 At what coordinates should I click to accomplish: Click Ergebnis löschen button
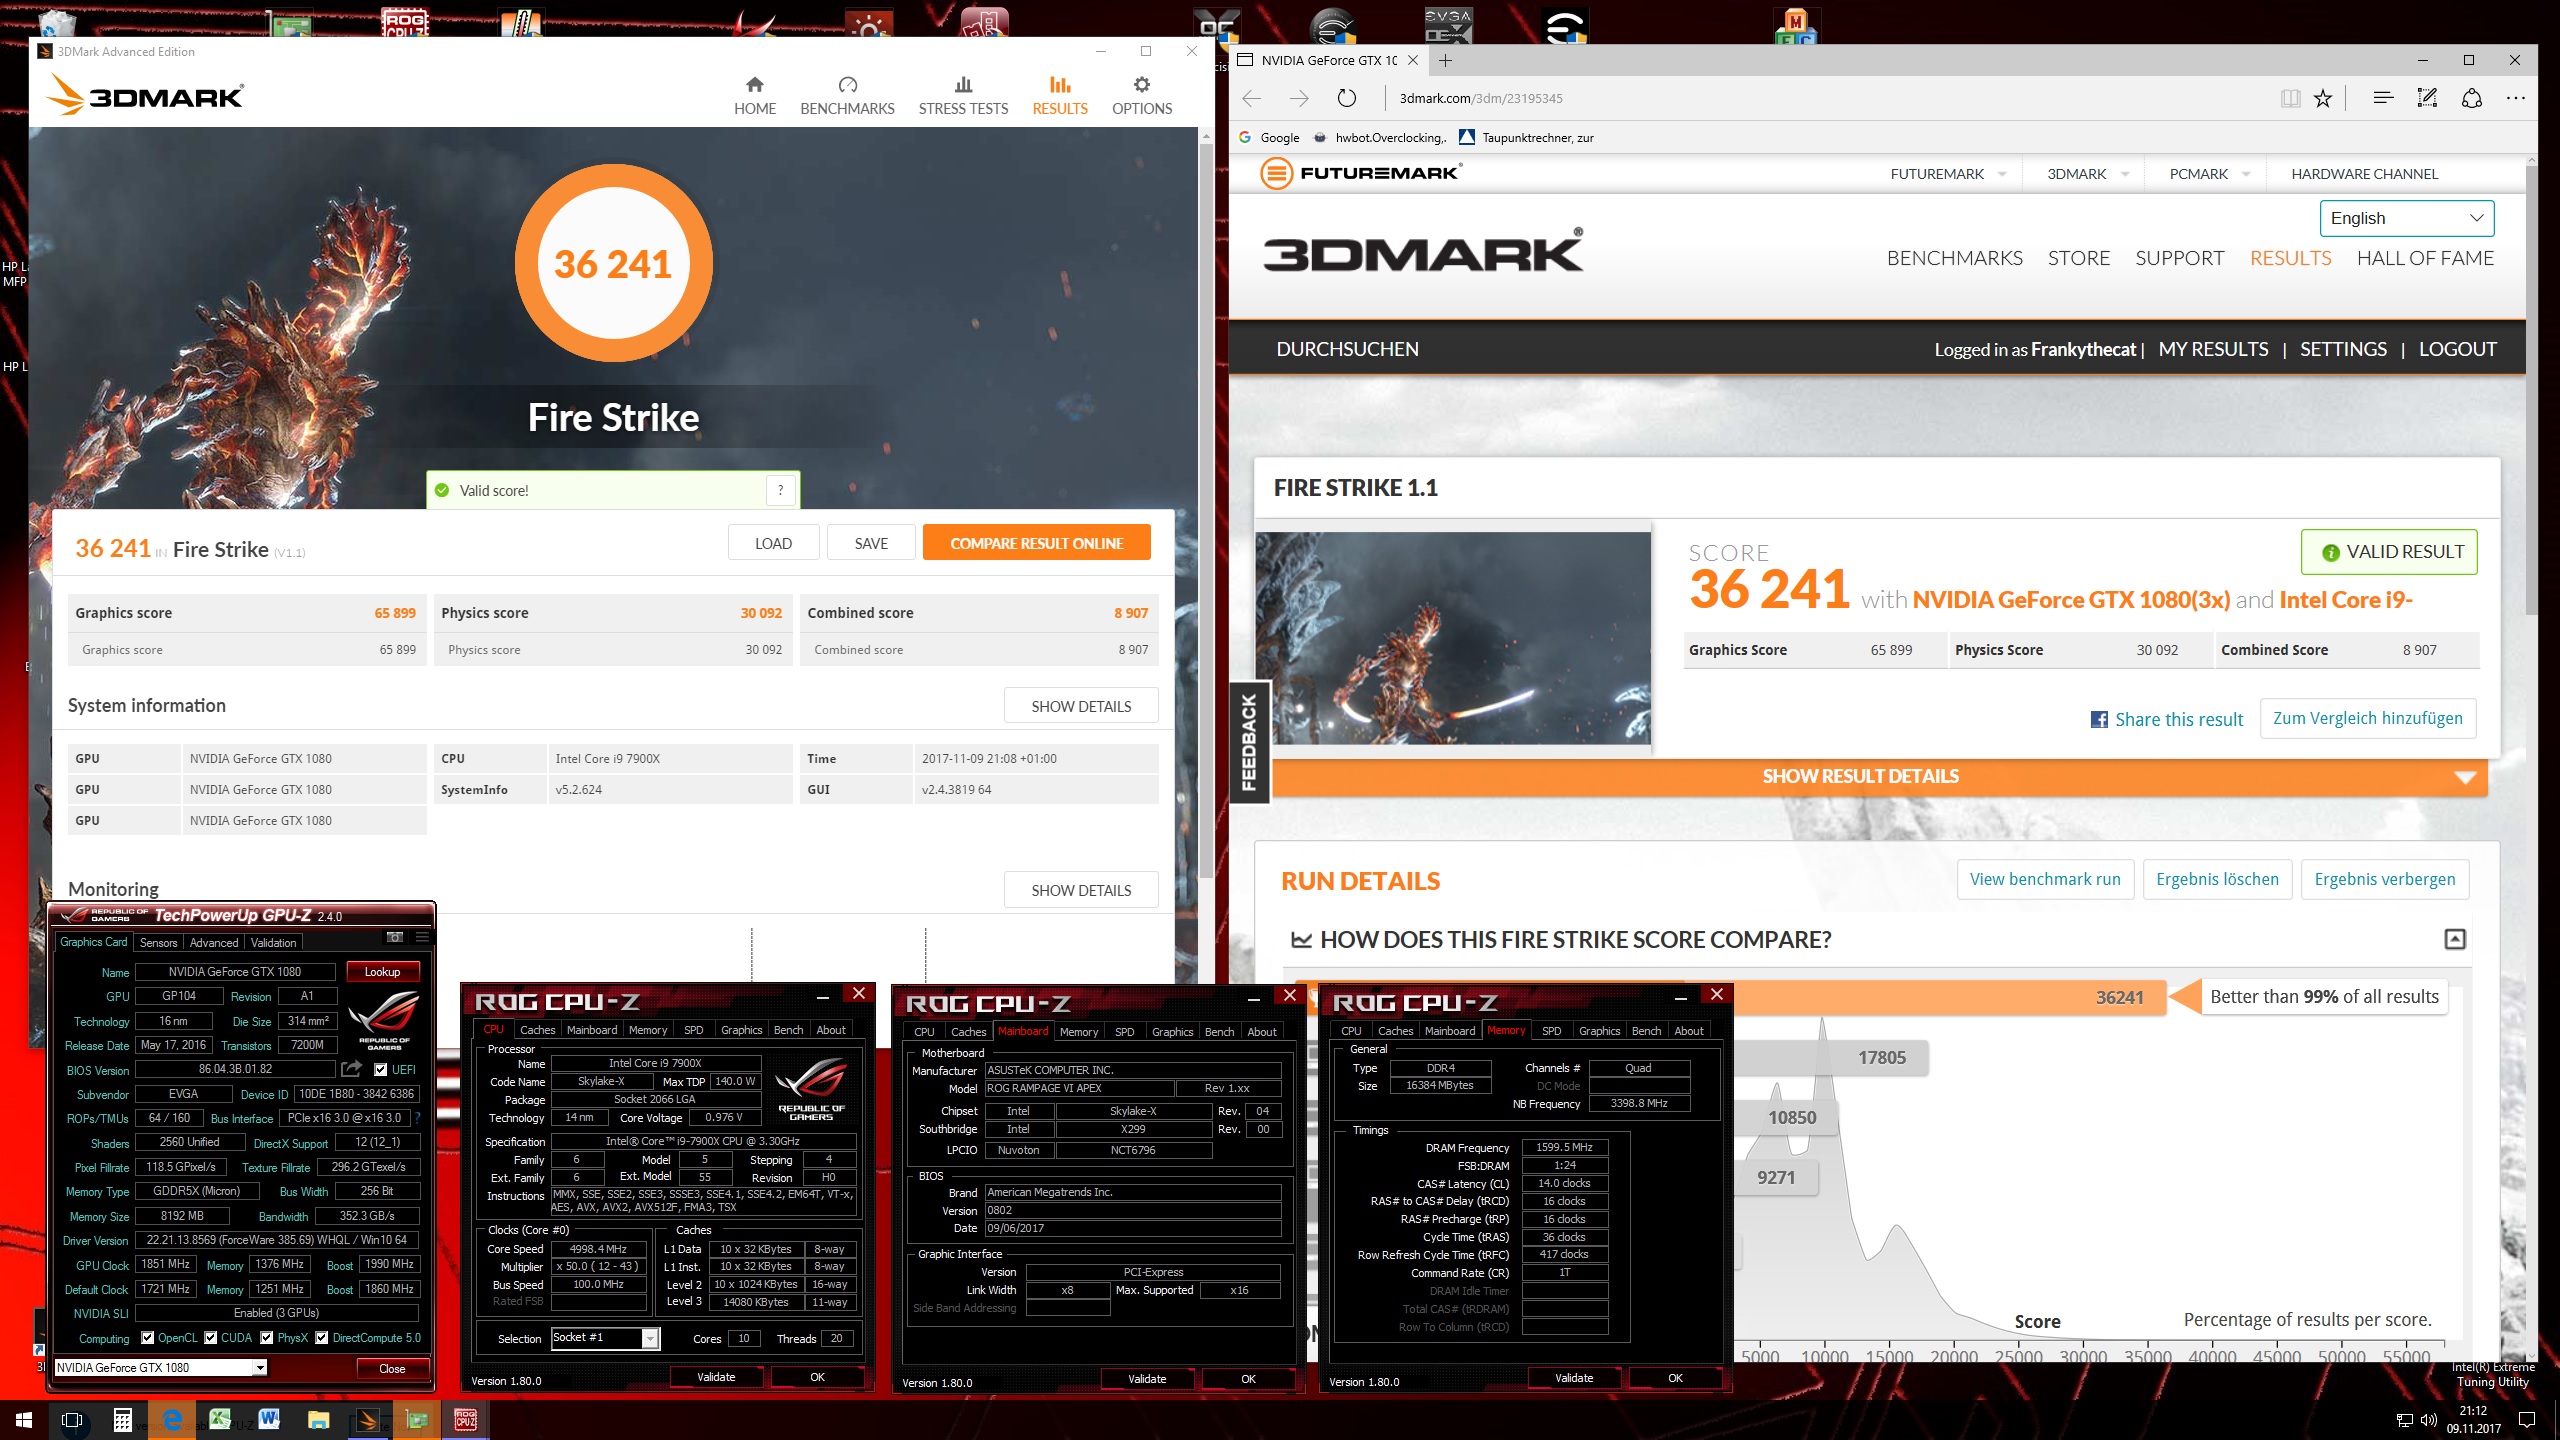(x=2217, y=879)
